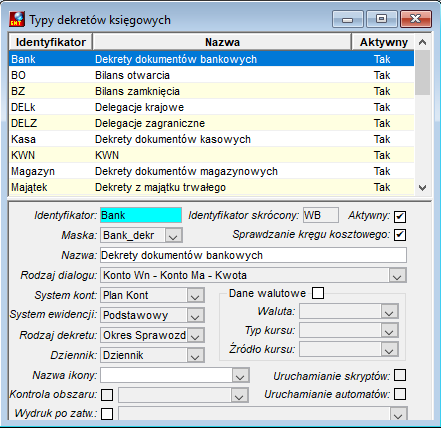This screenshot has width=441, height=428.
Task: Select the BO Bilans otwarcia row
Action: point(211,75)
